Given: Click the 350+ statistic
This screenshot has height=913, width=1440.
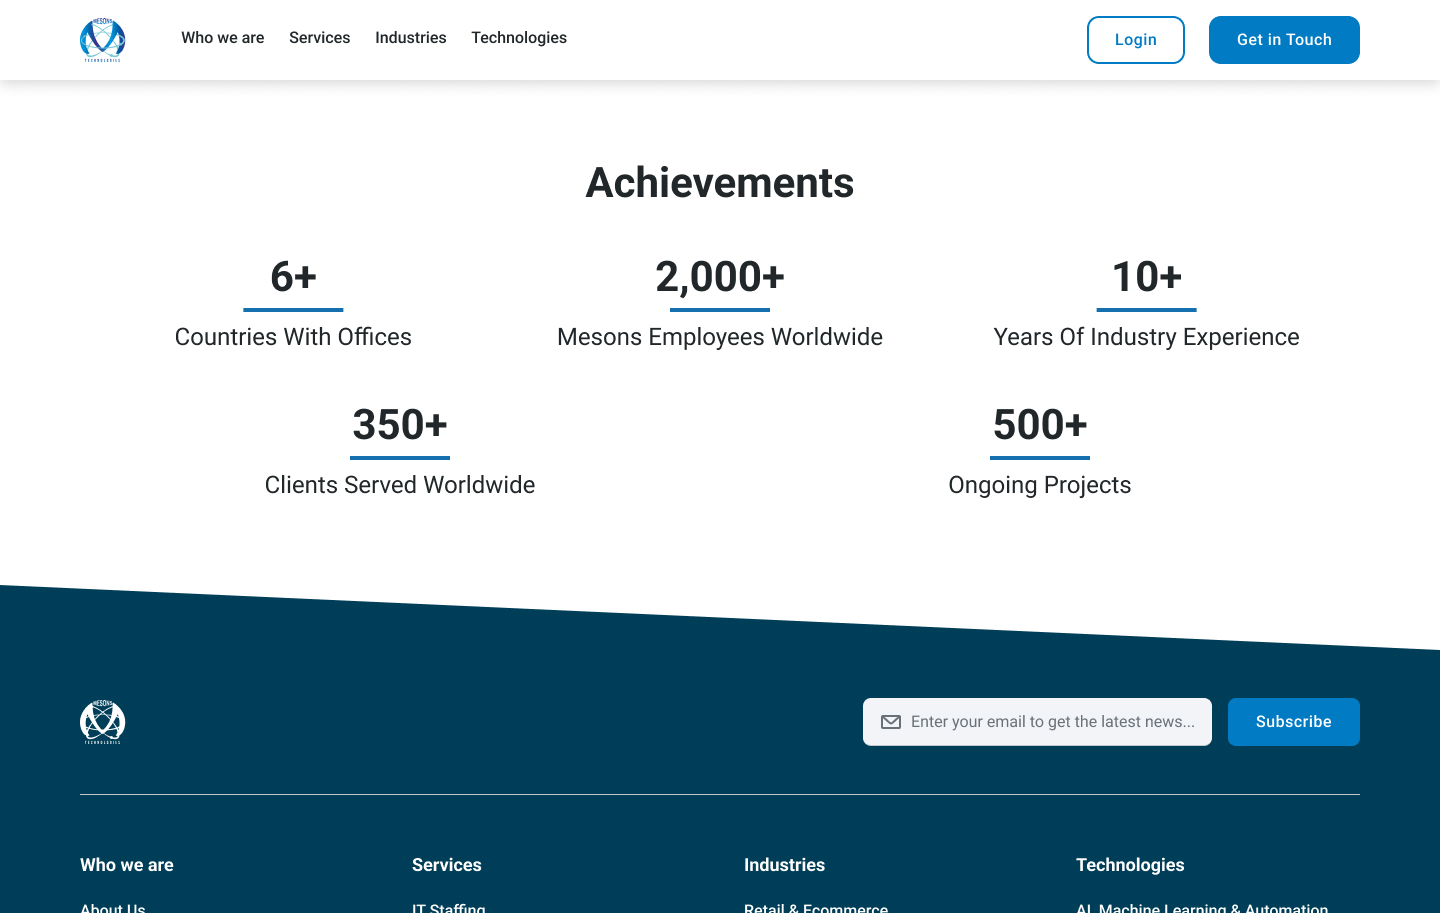Looking at the screenshot, I should click(400, 425).
